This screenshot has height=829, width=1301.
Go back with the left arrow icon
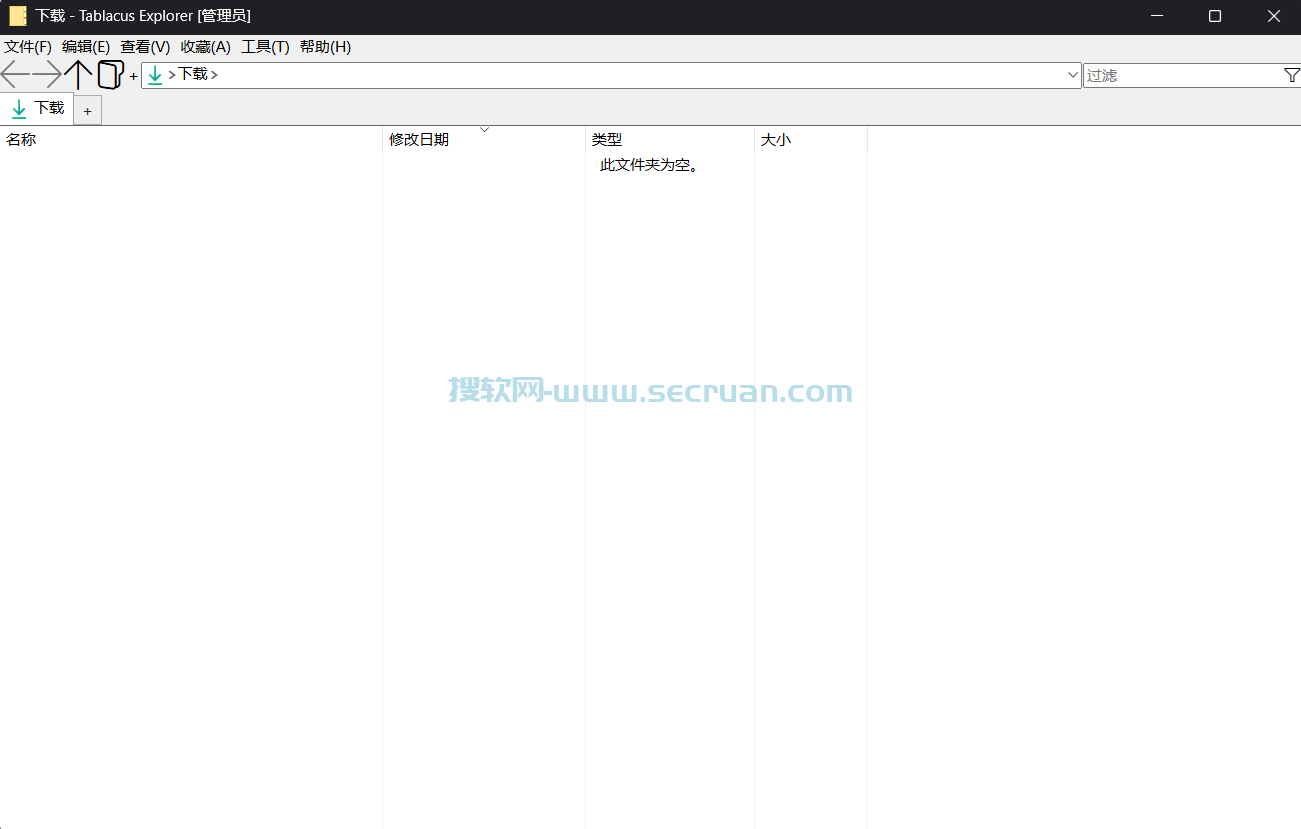(15, 74)
